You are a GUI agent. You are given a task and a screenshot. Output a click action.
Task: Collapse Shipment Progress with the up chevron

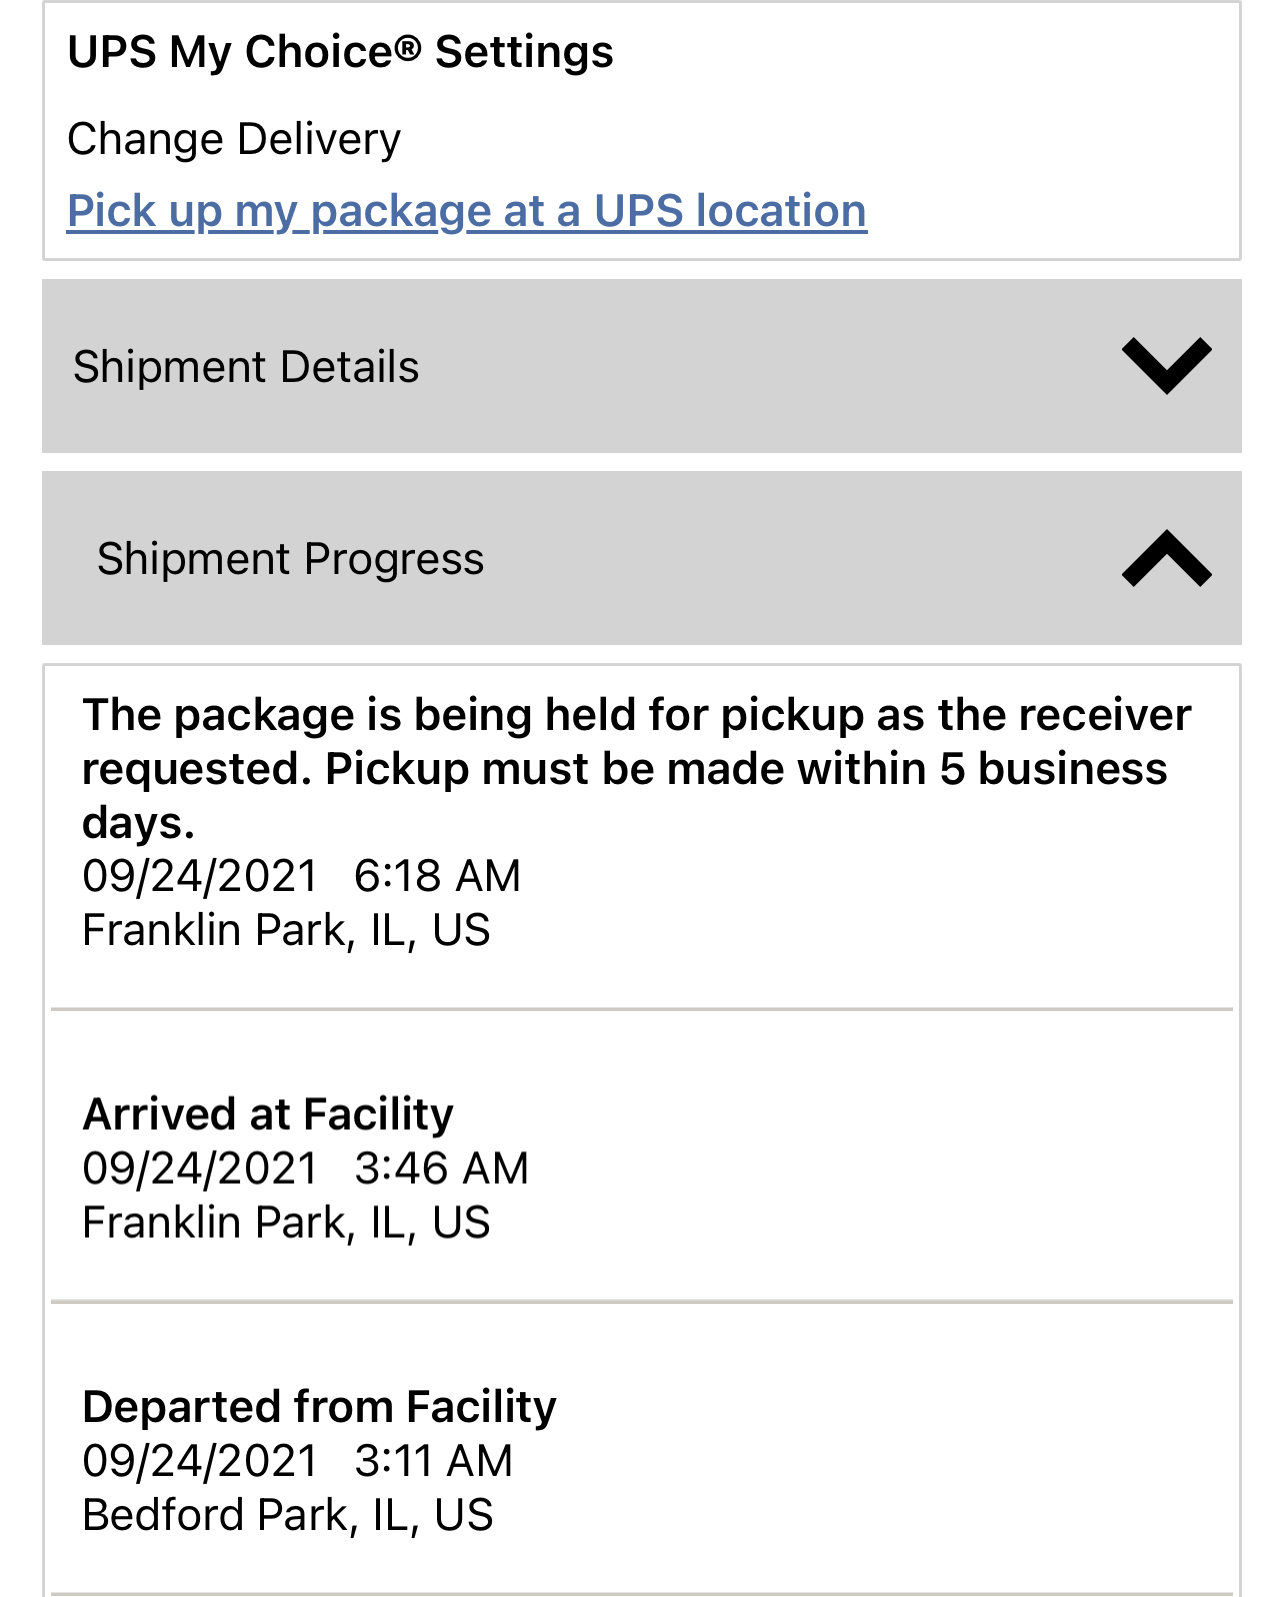tap(1166, 558)
